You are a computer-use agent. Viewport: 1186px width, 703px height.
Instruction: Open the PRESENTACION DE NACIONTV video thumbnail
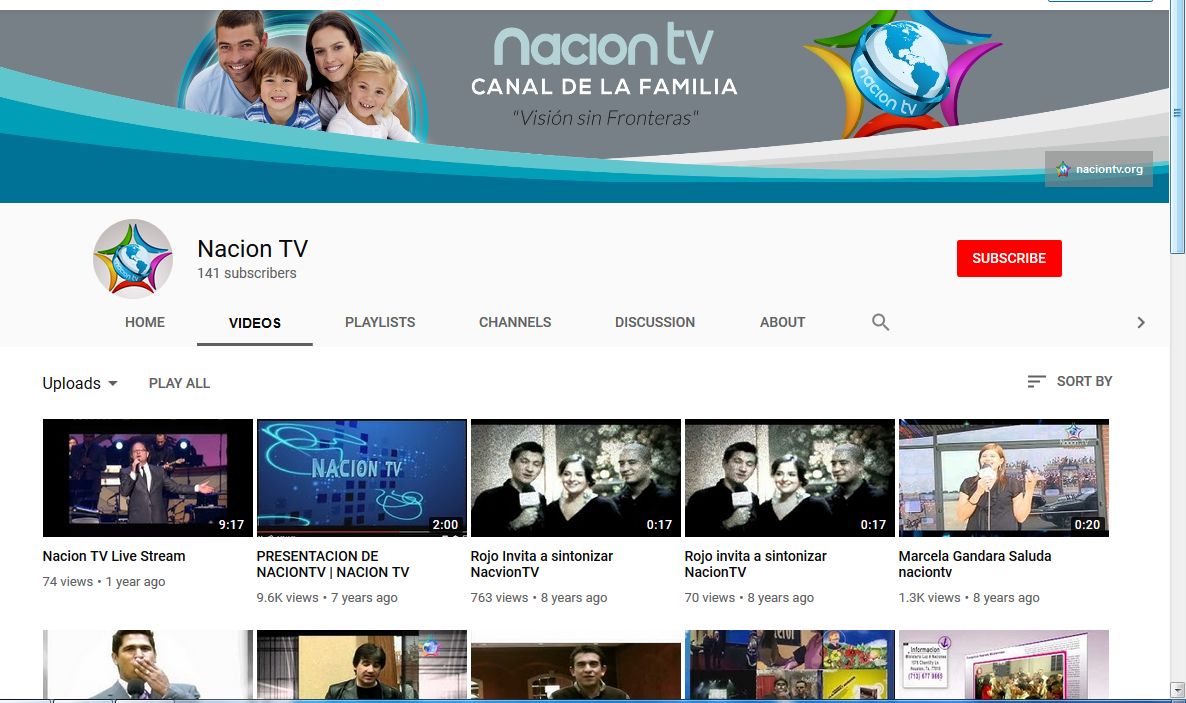[x=362, y=478]
